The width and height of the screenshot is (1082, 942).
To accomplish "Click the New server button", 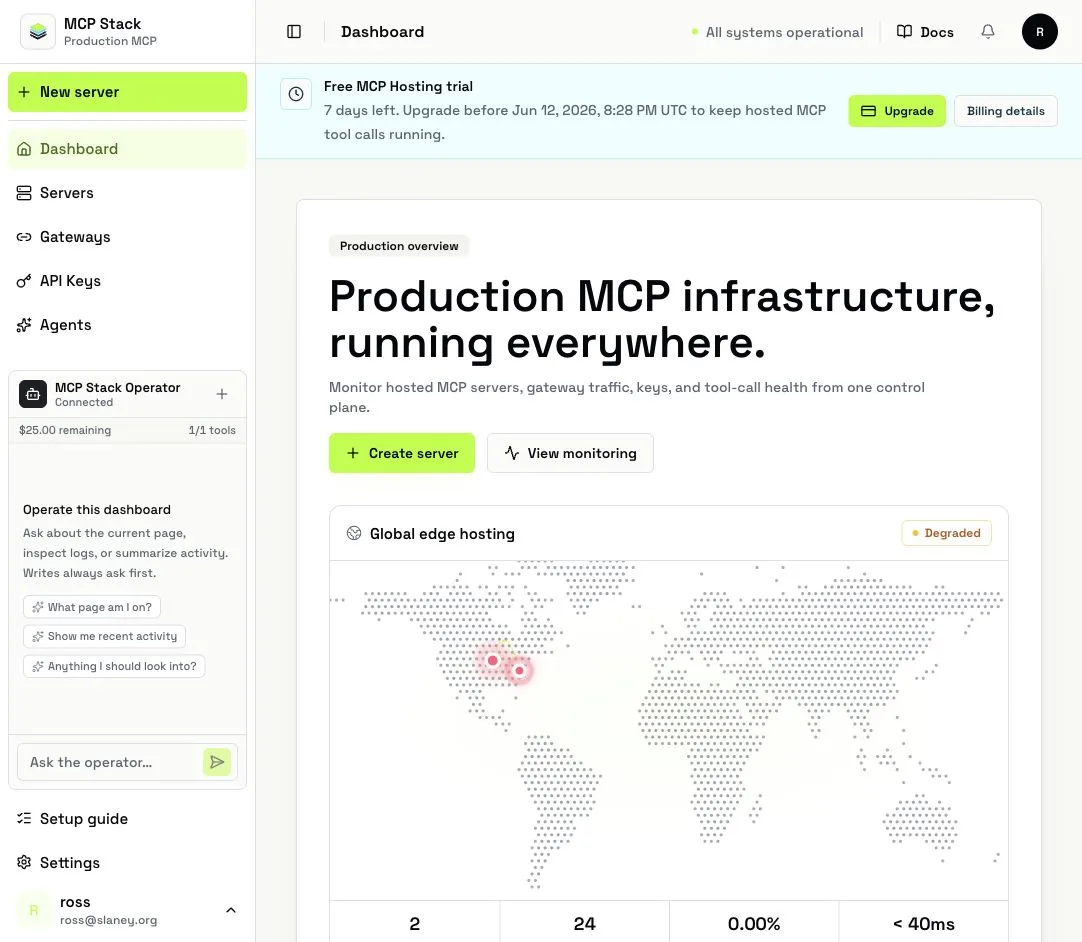I will 127,92.
